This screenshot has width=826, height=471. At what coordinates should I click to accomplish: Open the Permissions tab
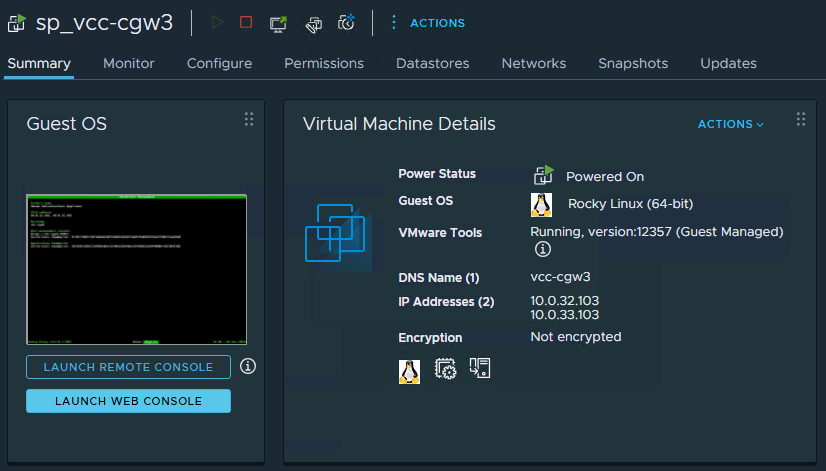tap(324, 63)
